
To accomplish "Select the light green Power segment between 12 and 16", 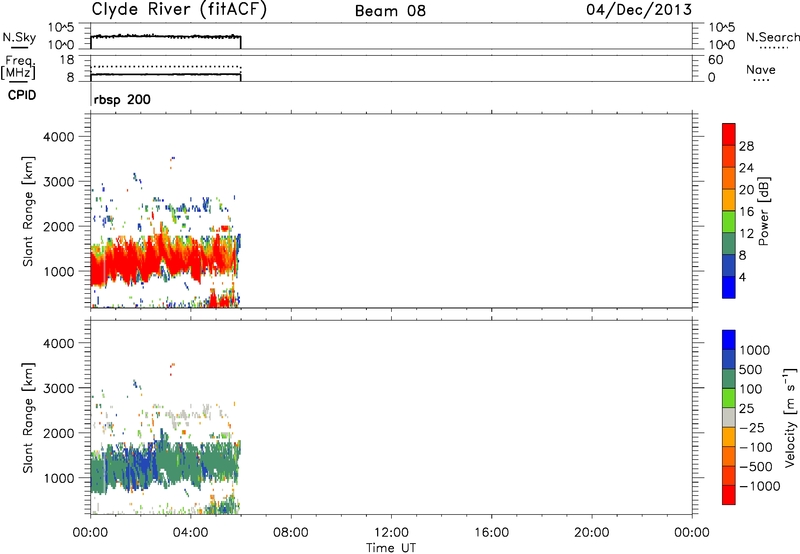I will tap(729, 222).
